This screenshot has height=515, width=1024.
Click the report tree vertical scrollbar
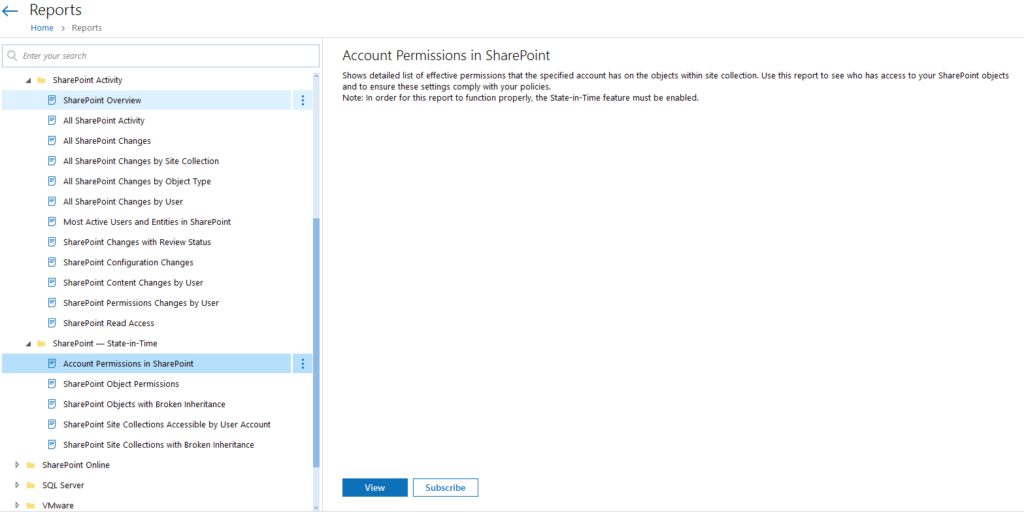click(317, 342)
